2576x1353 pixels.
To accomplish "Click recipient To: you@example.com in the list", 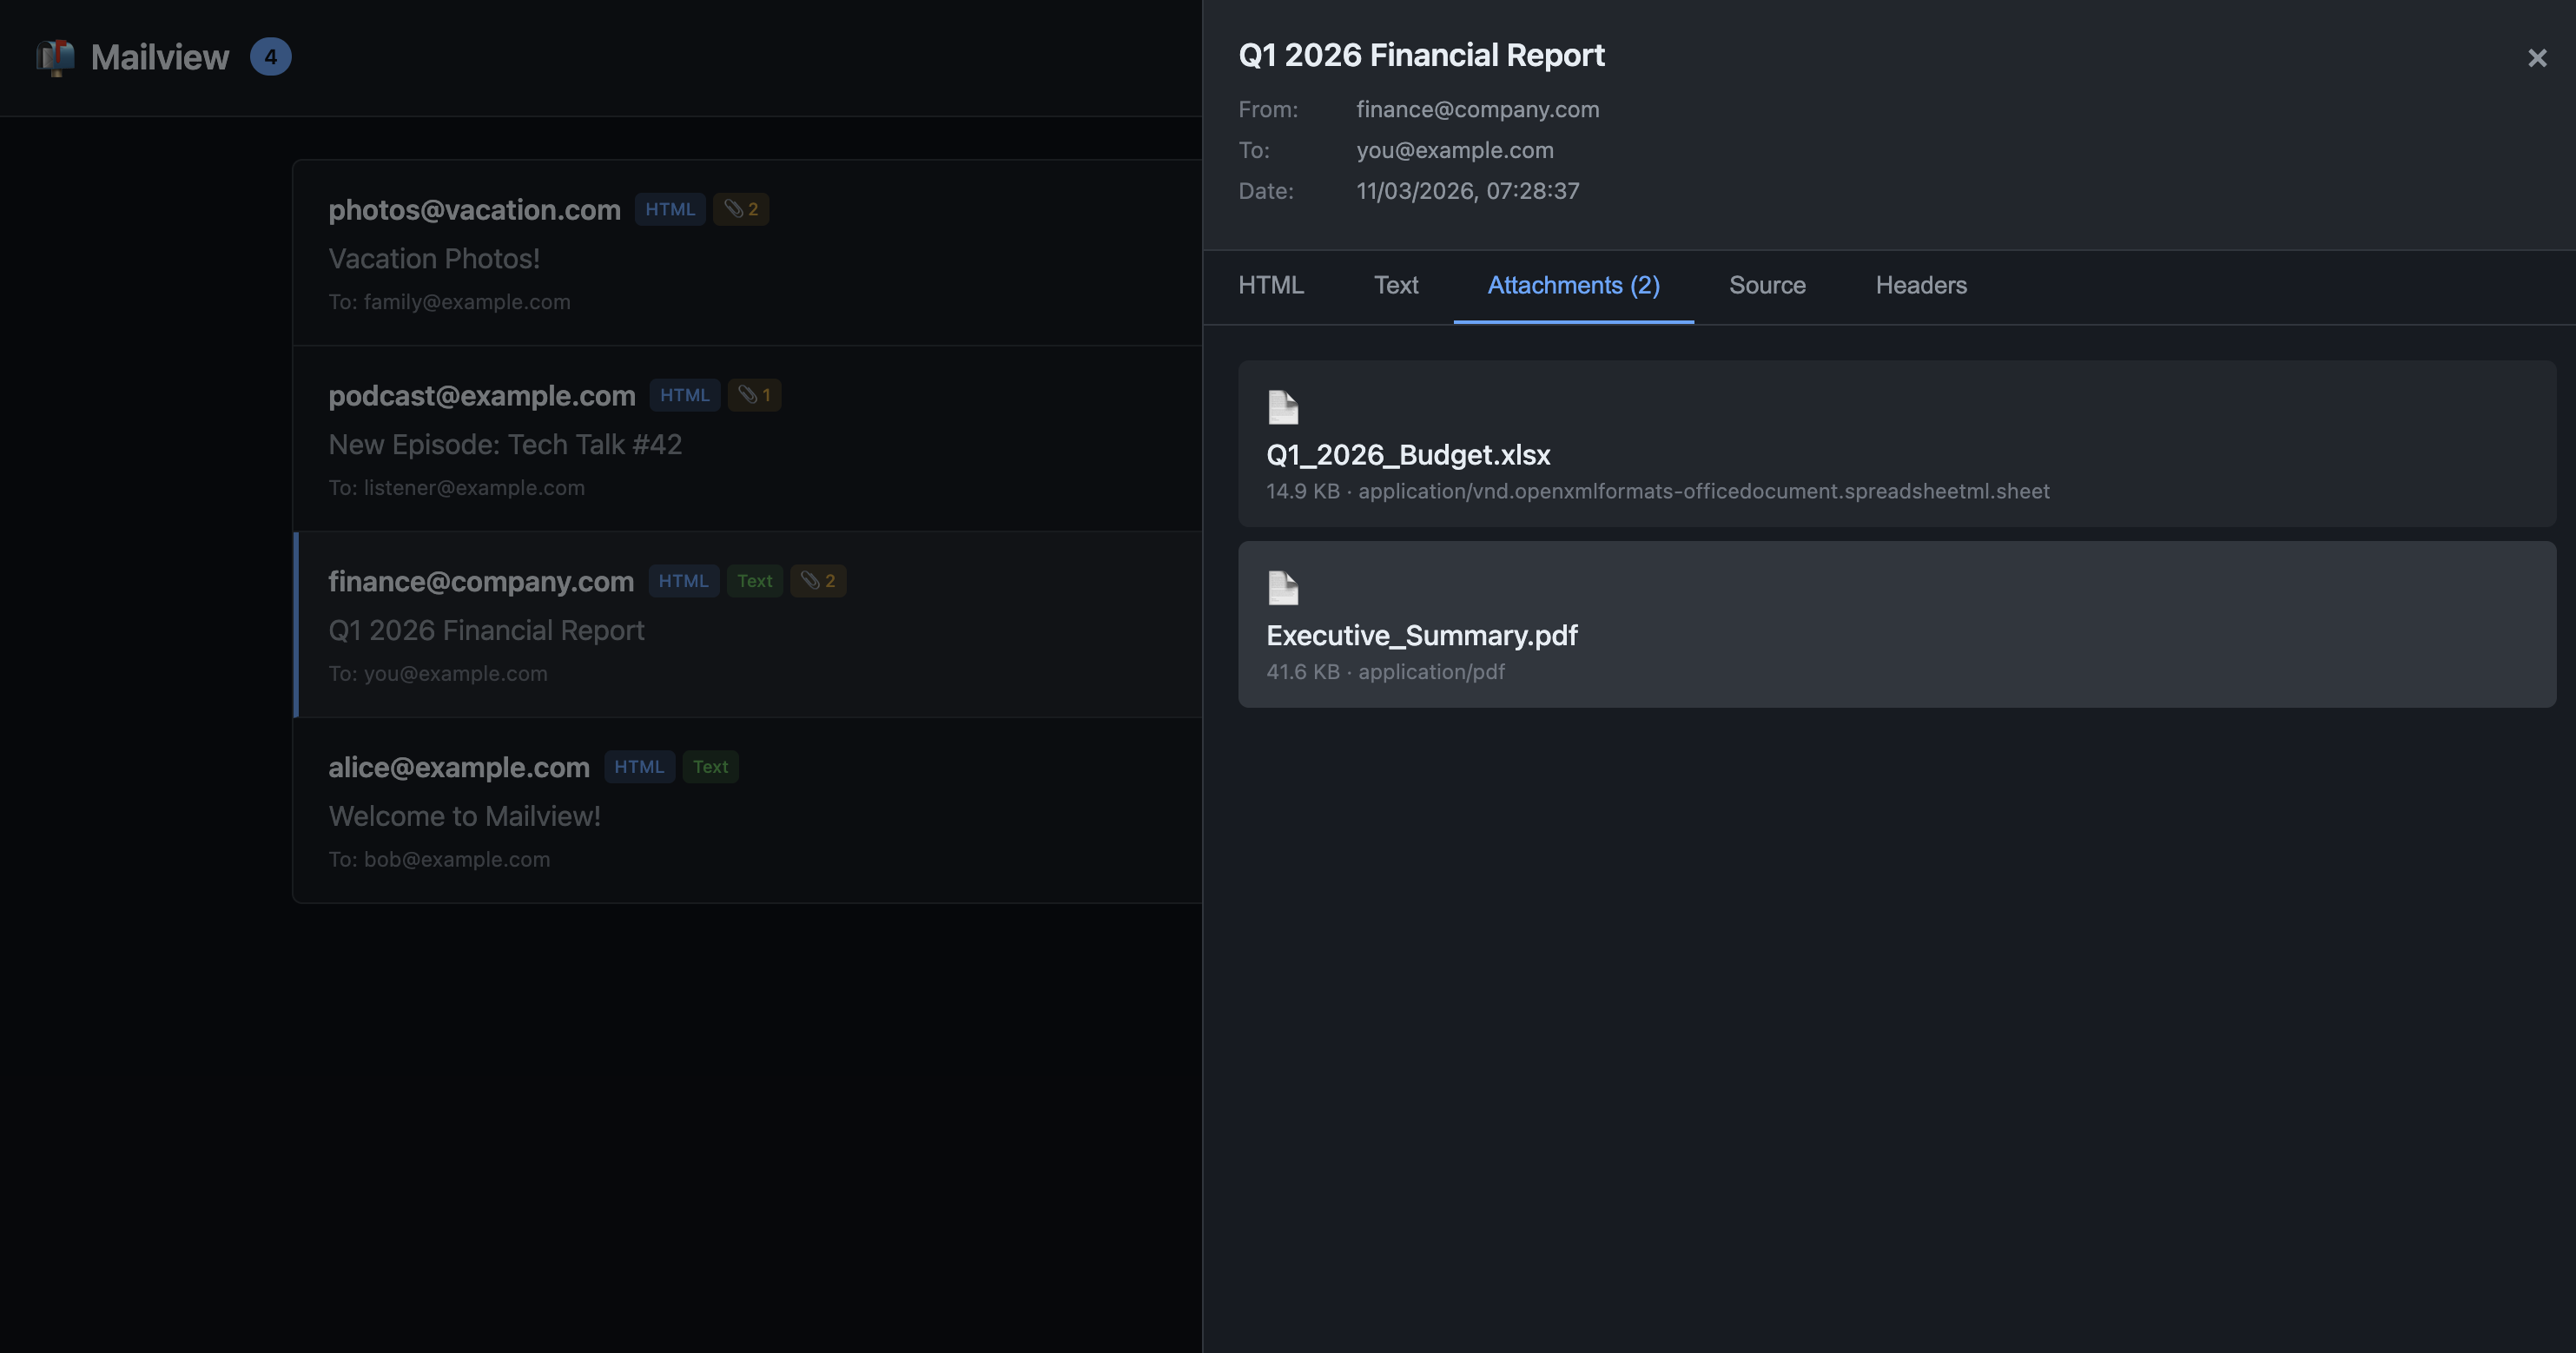I will point(438,674).
